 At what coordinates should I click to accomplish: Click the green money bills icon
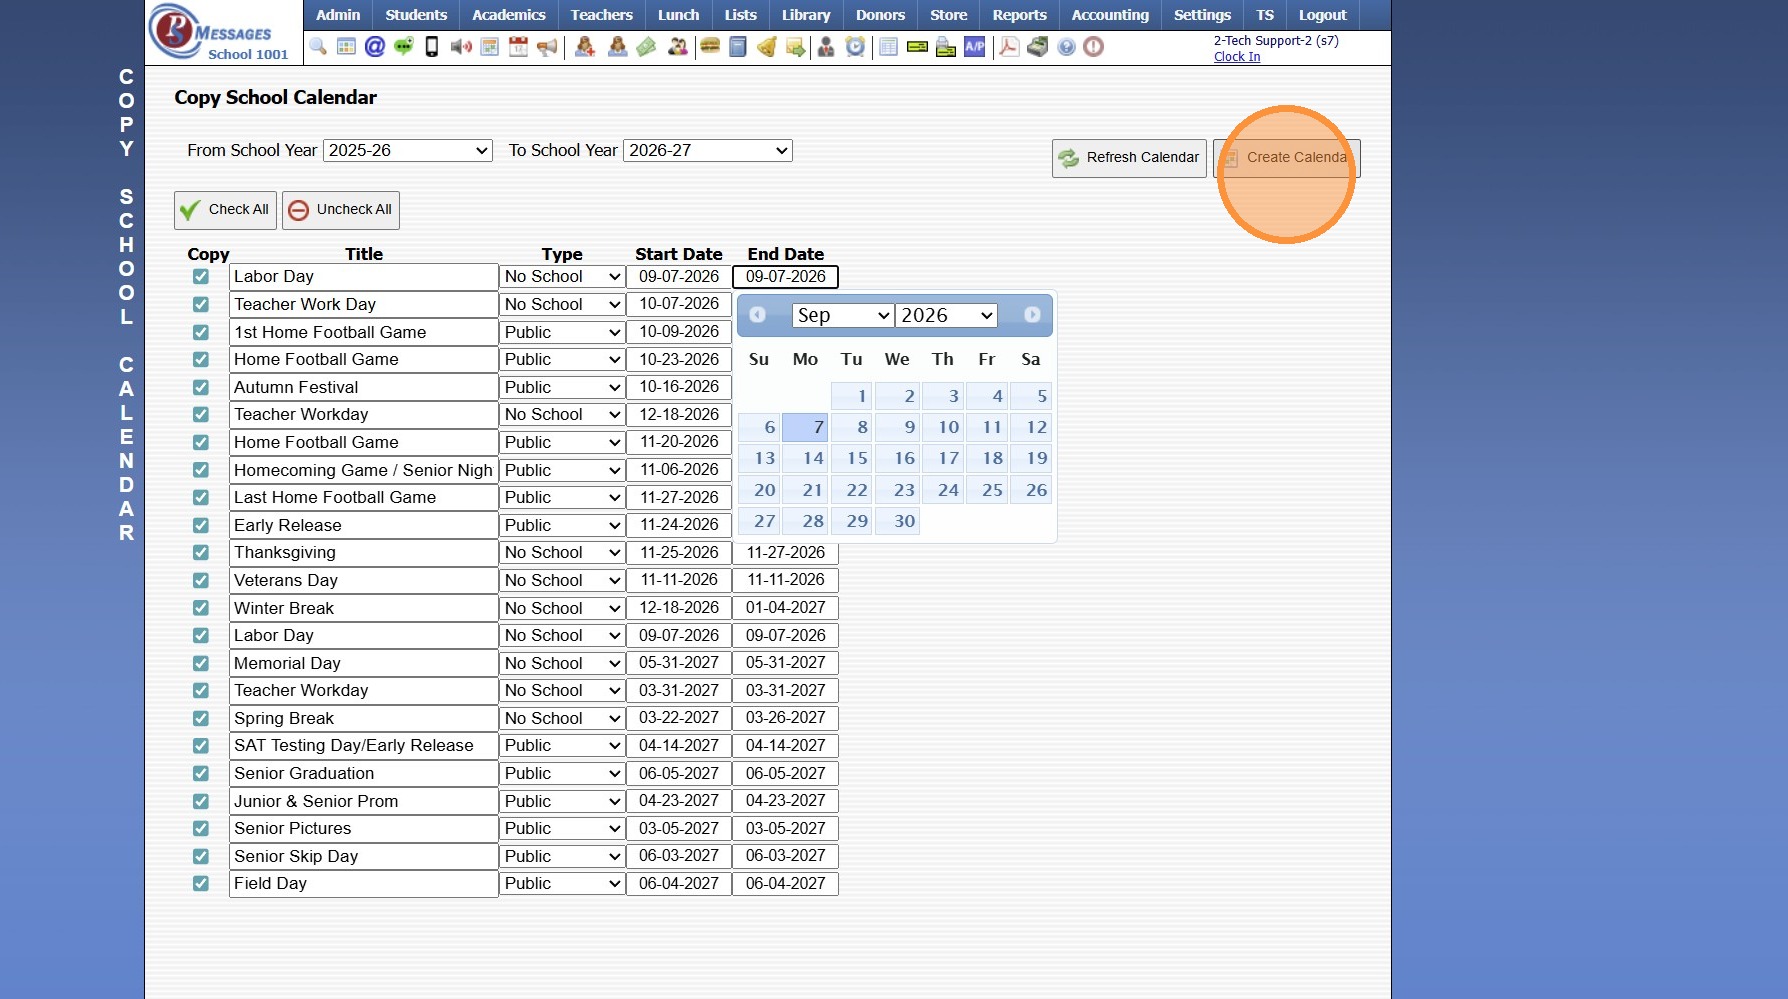coord(647,47)
